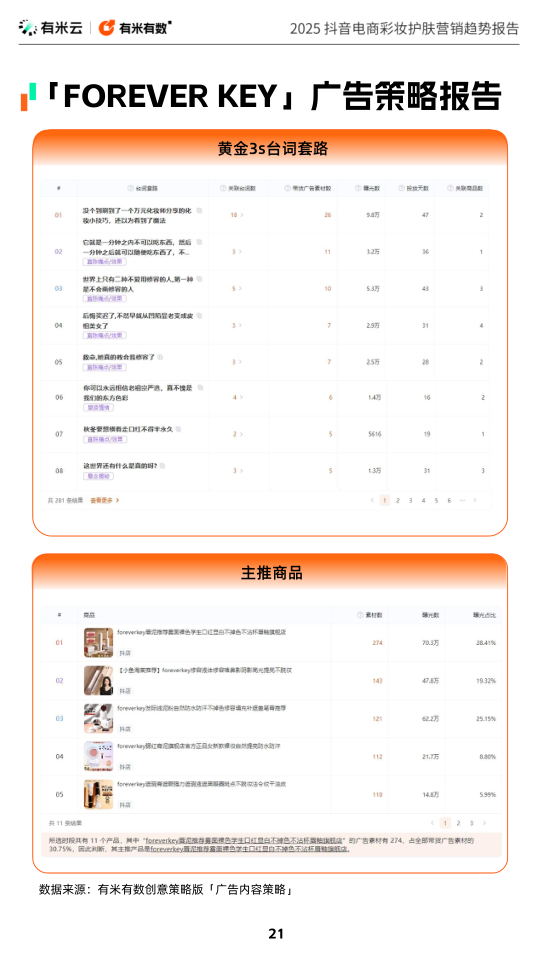
Task: Expand related scripts chevron in row 08
Action: (x=241, y=471)
